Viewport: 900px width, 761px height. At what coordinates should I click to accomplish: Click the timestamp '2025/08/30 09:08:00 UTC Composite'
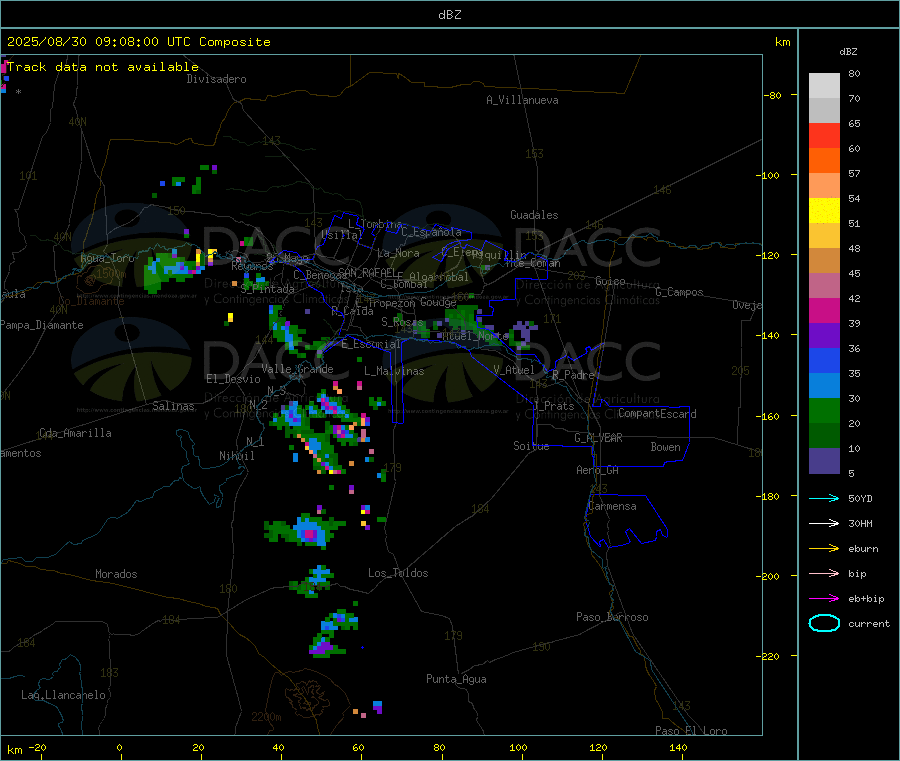coord(138,42)
